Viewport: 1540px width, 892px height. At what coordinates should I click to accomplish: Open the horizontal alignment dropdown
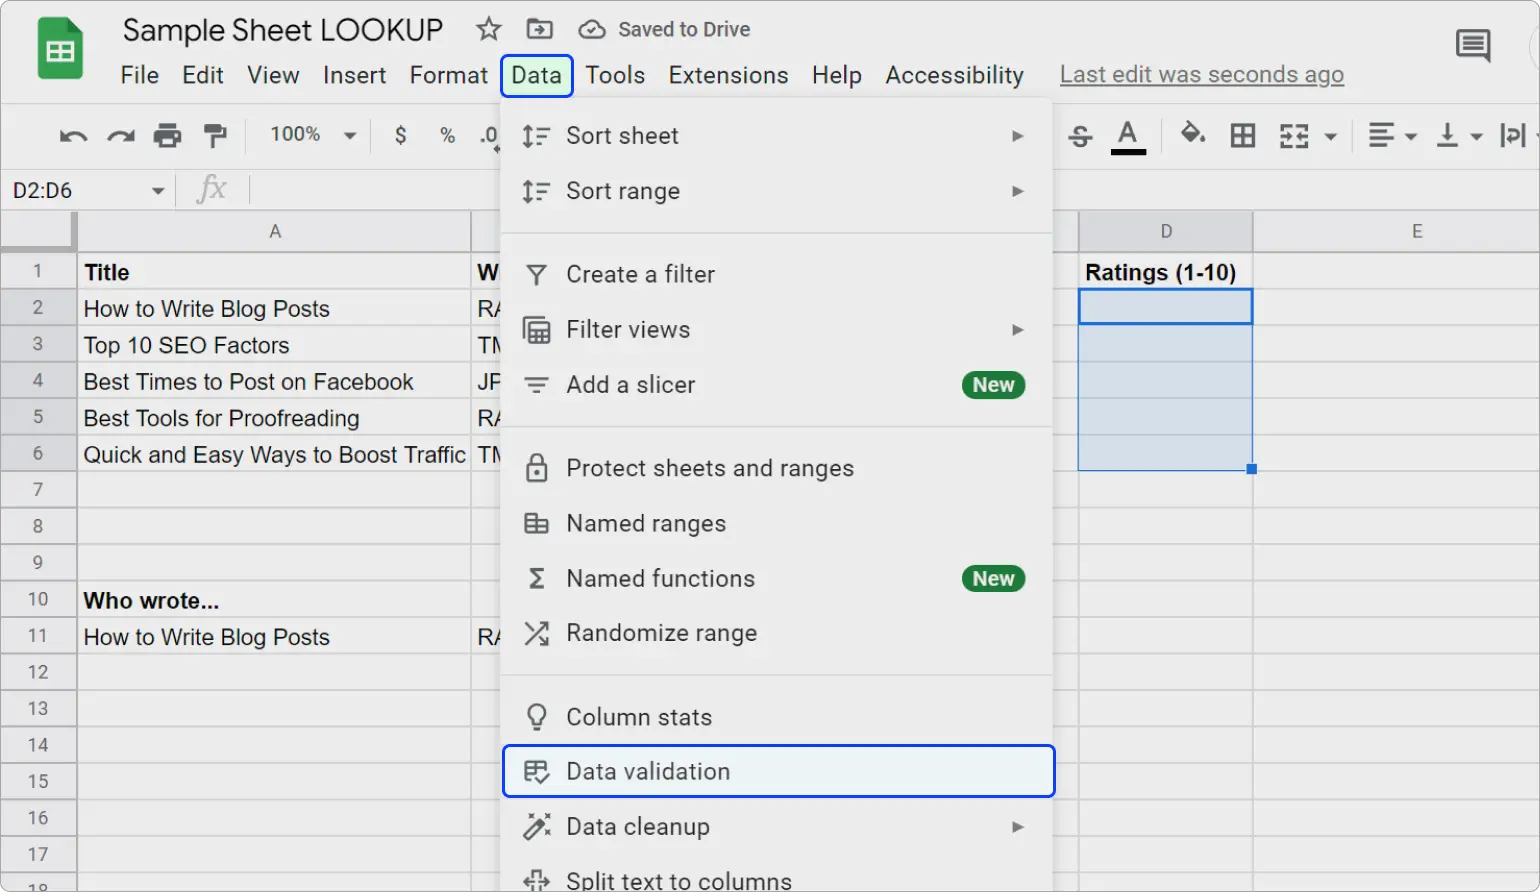coord(1409,136)
